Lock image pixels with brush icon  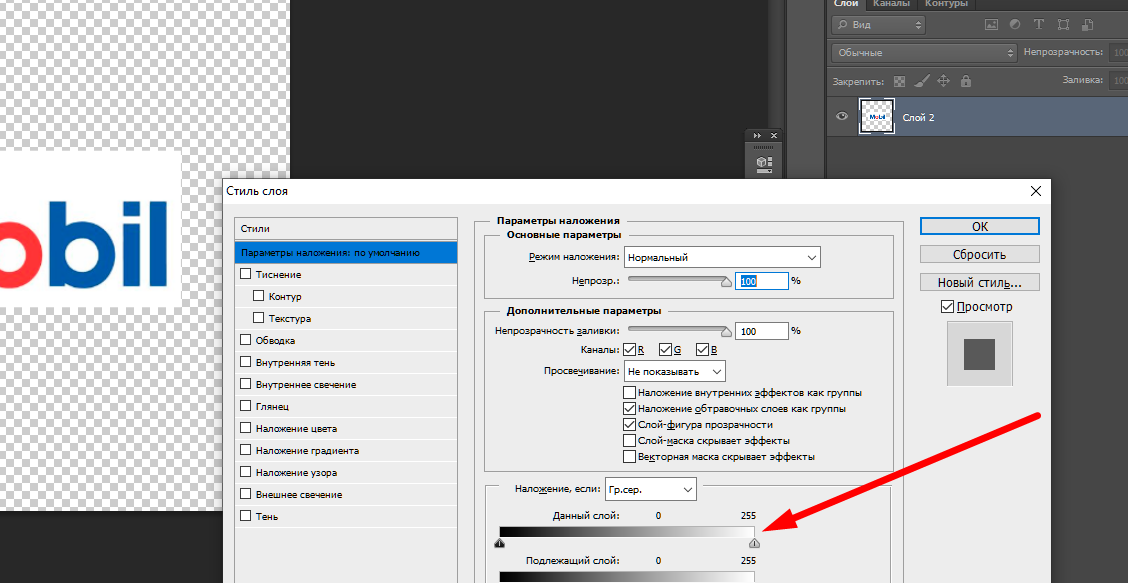click(x=921, y=81)
